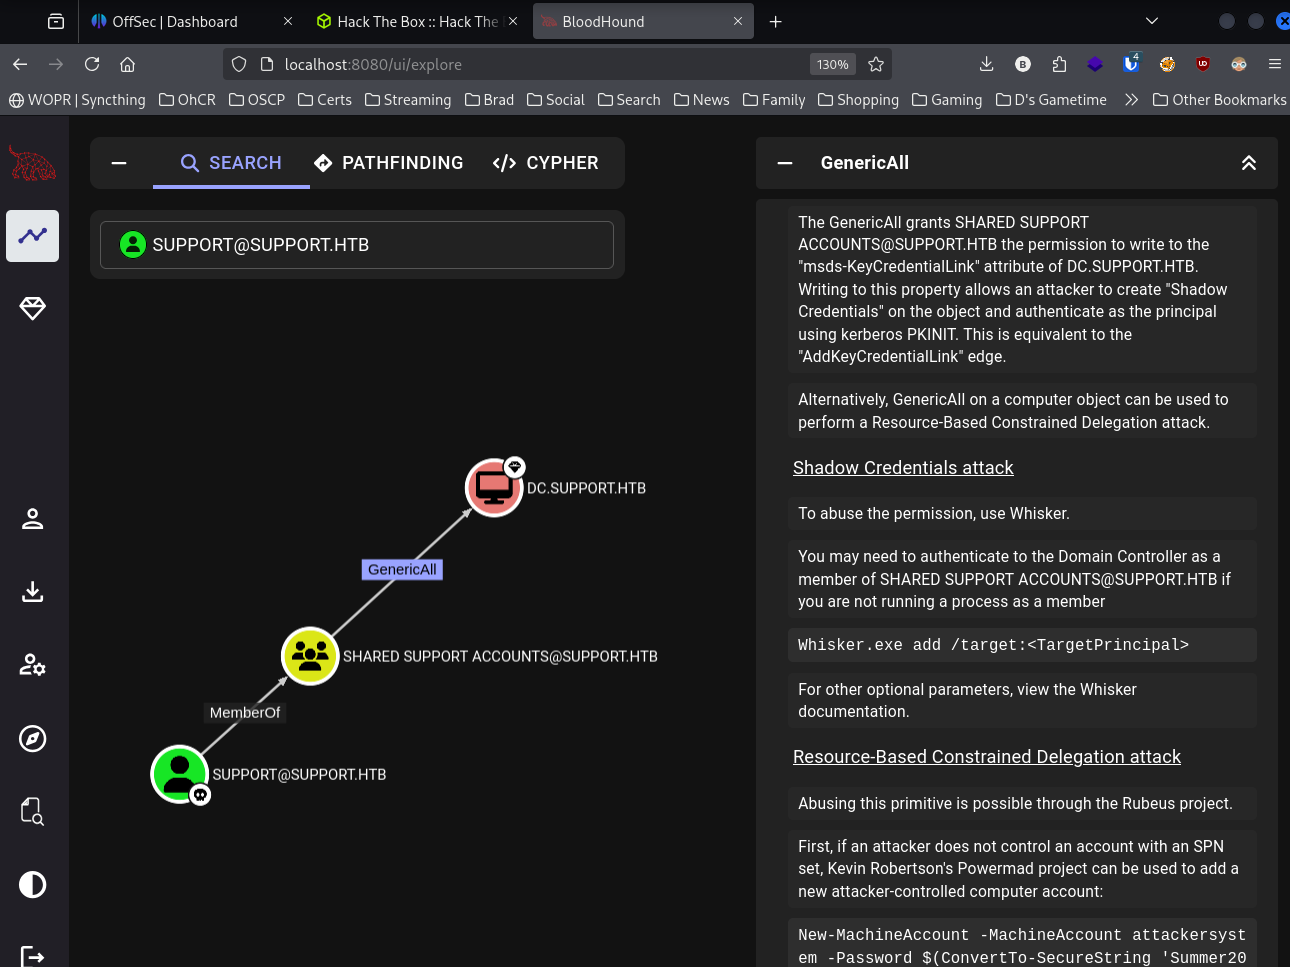This screenshot has height=967, width=1290.
Task: Open the API Explorer compass icon
Action: click(32, 739)
